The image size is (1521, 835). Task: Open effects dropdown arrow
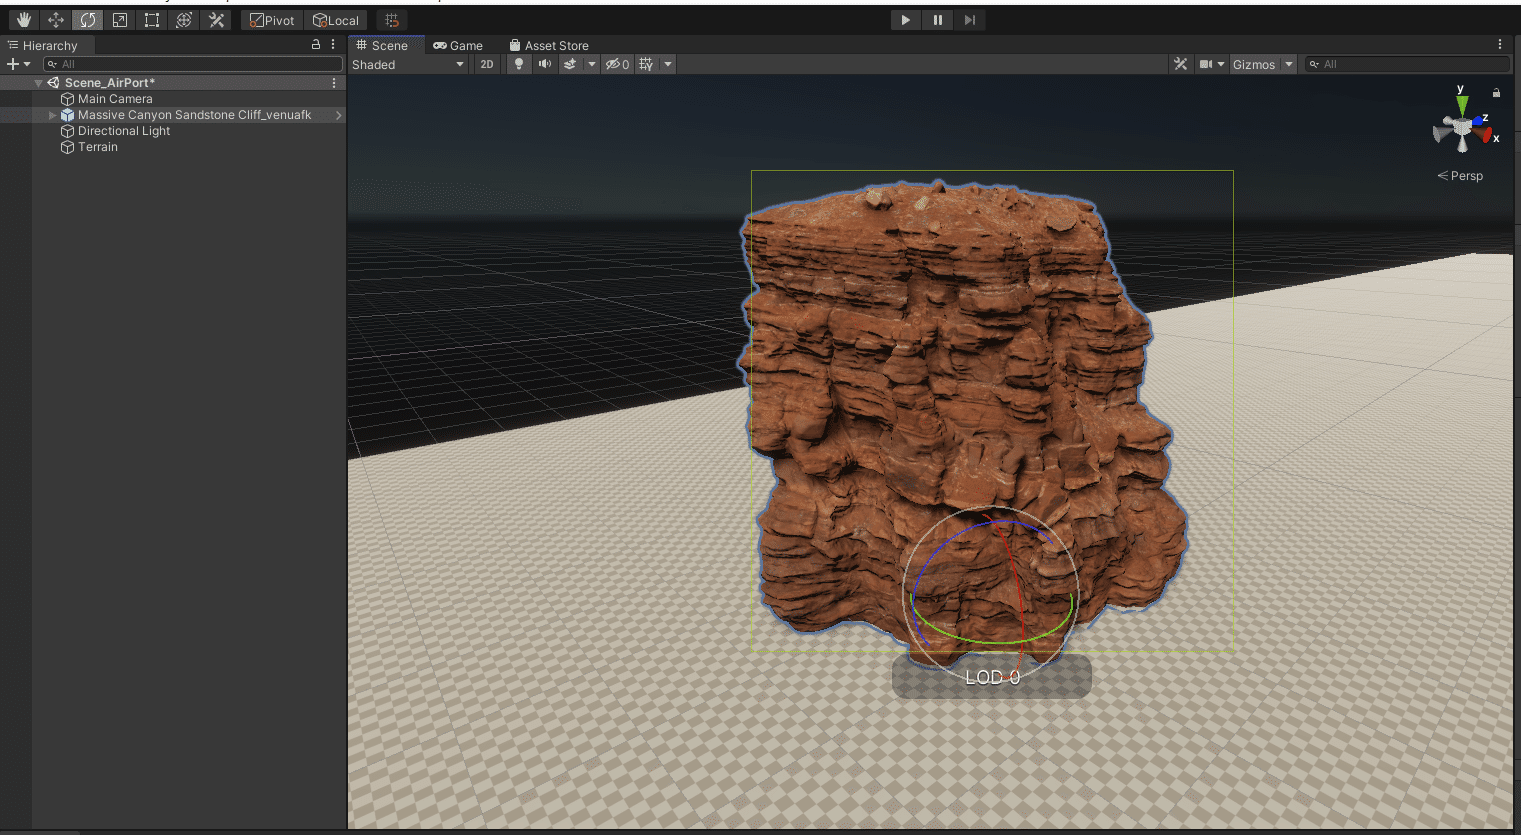592,64
